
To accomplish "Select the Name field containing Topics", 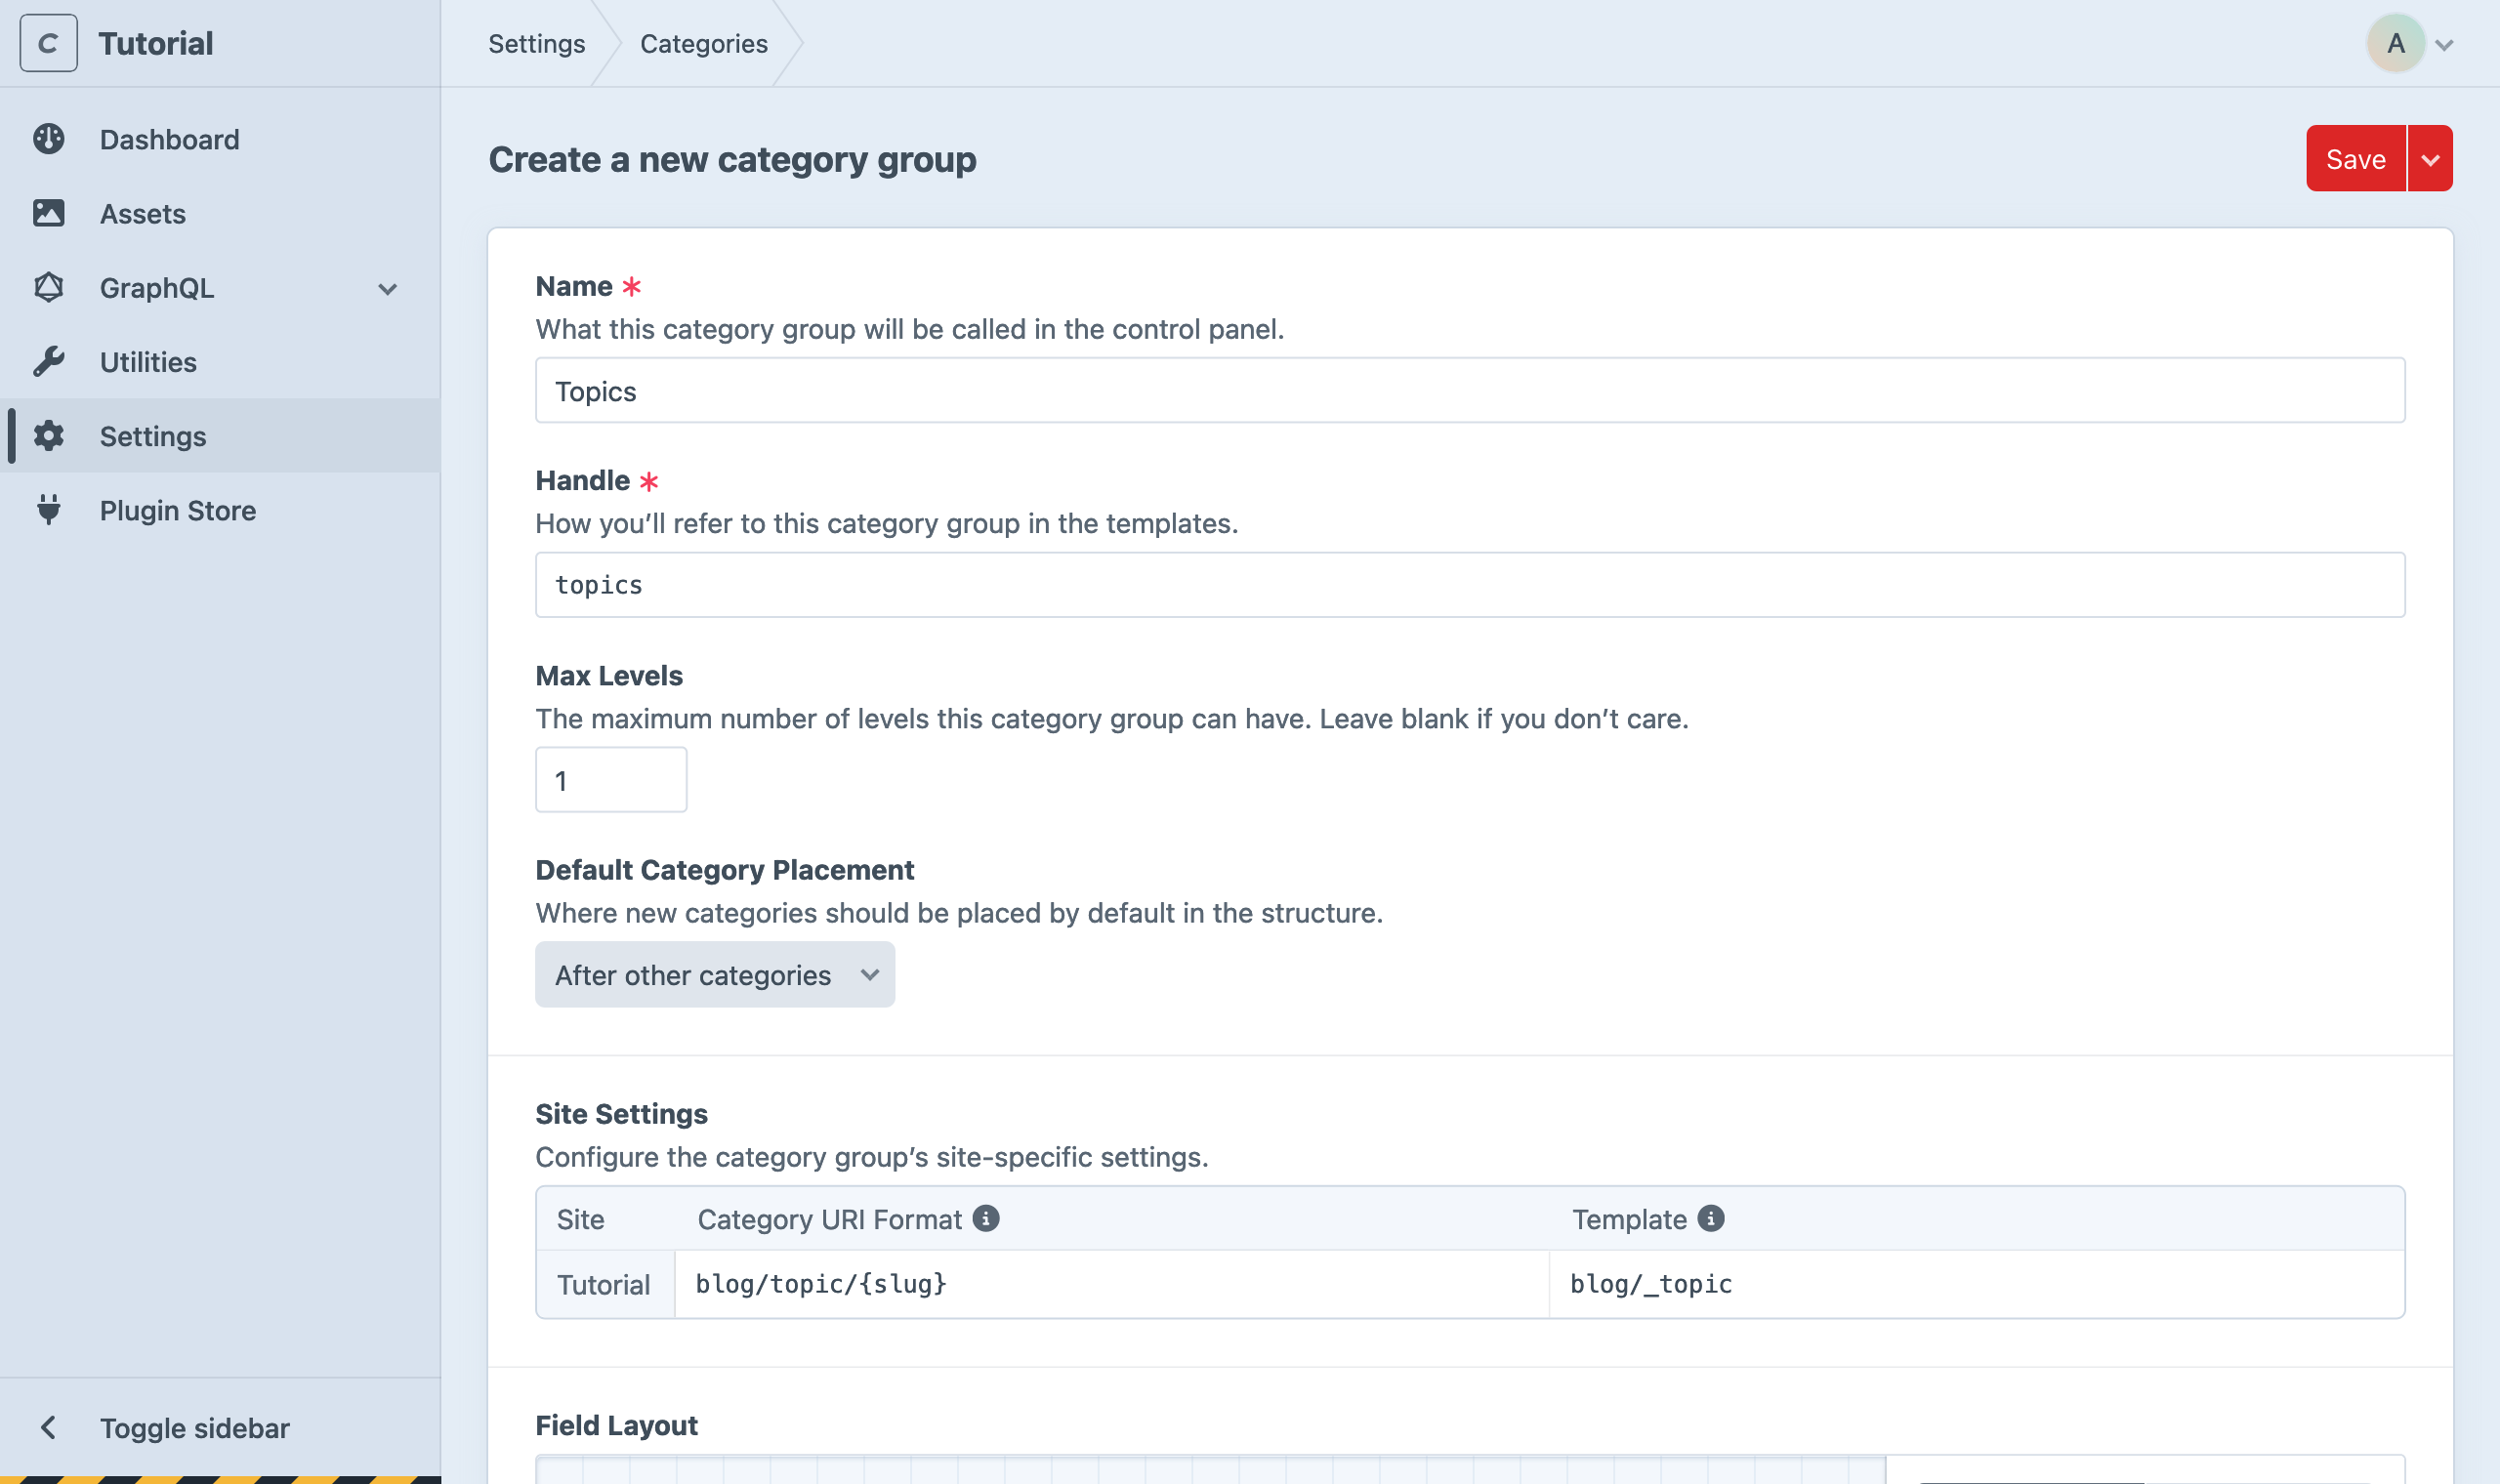I will pos(1468,390).
